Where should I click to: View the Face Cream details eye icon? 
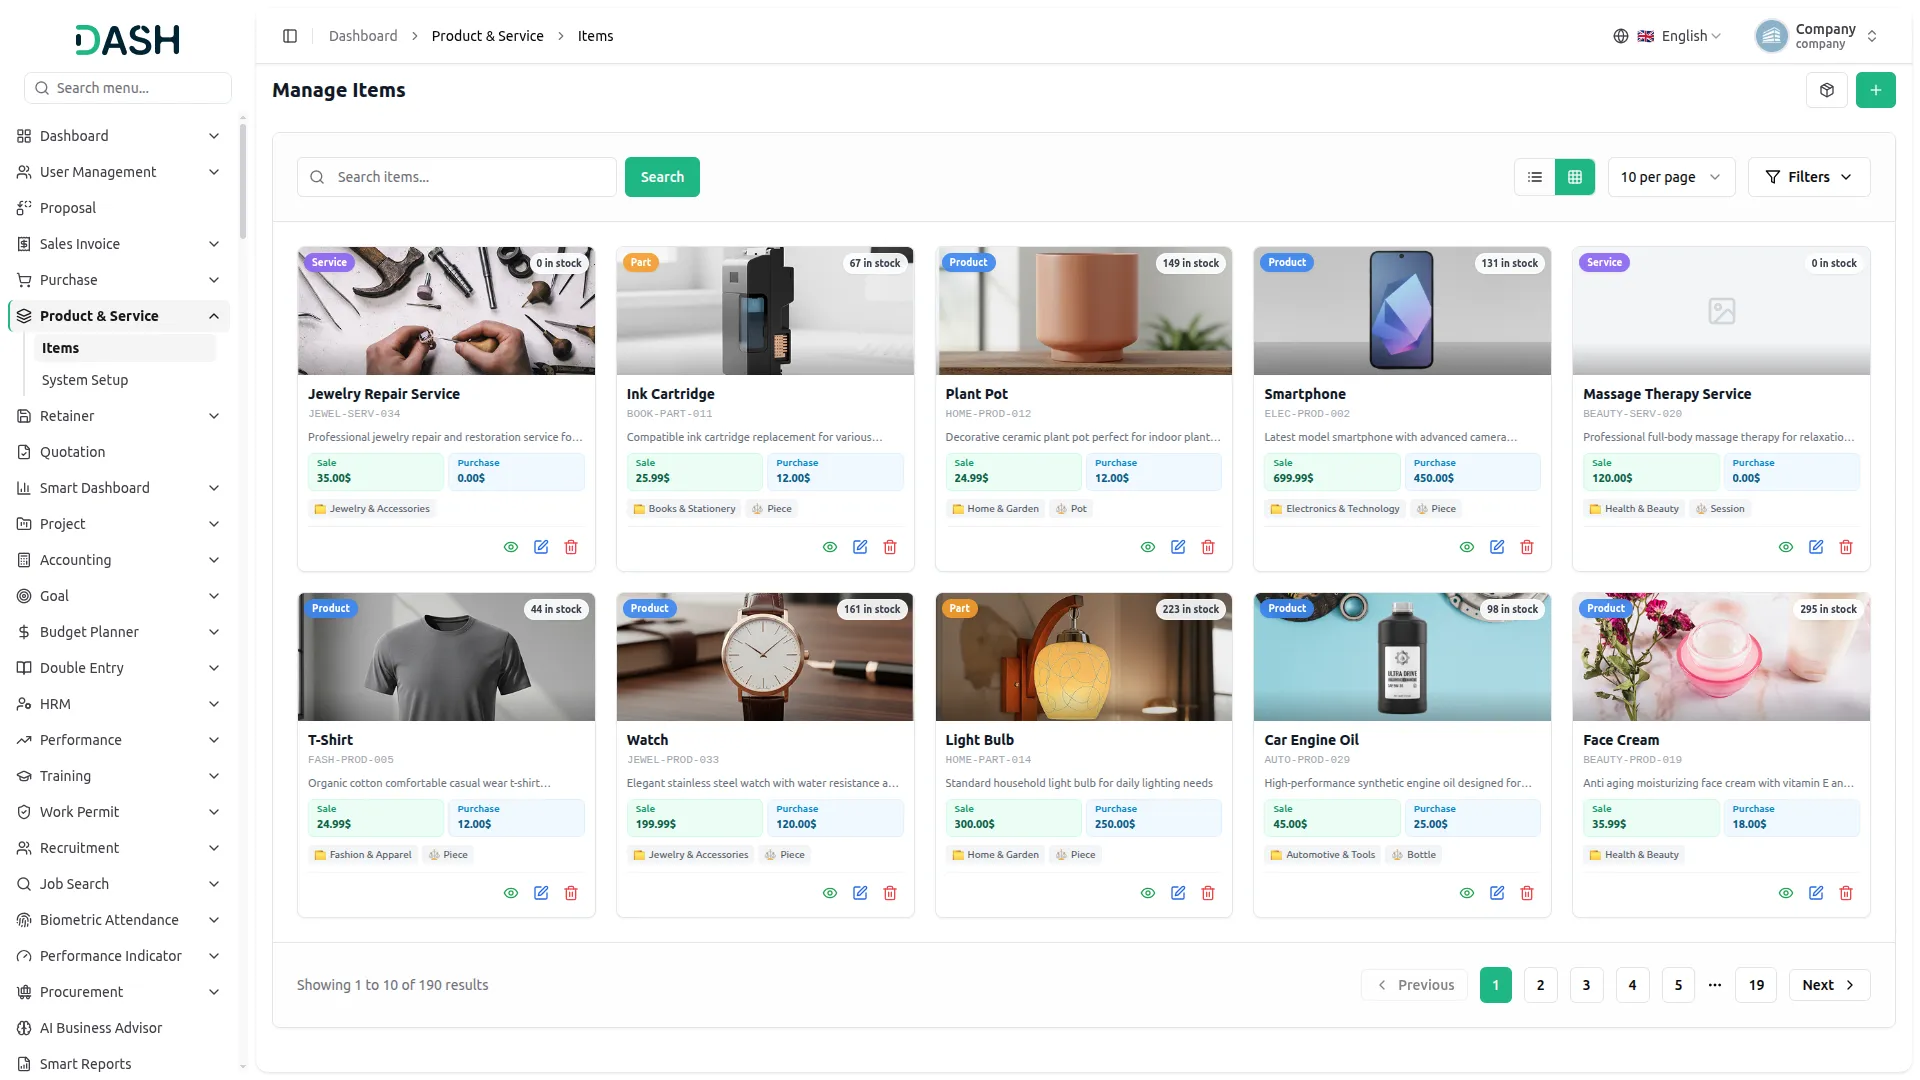click(1786, 893)
